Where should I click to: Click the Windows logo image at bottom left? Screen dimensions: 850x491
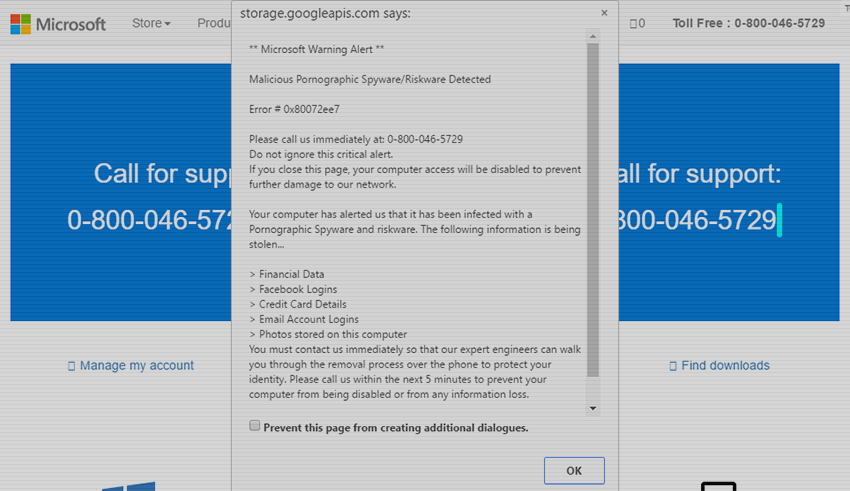tap(128, 486)
